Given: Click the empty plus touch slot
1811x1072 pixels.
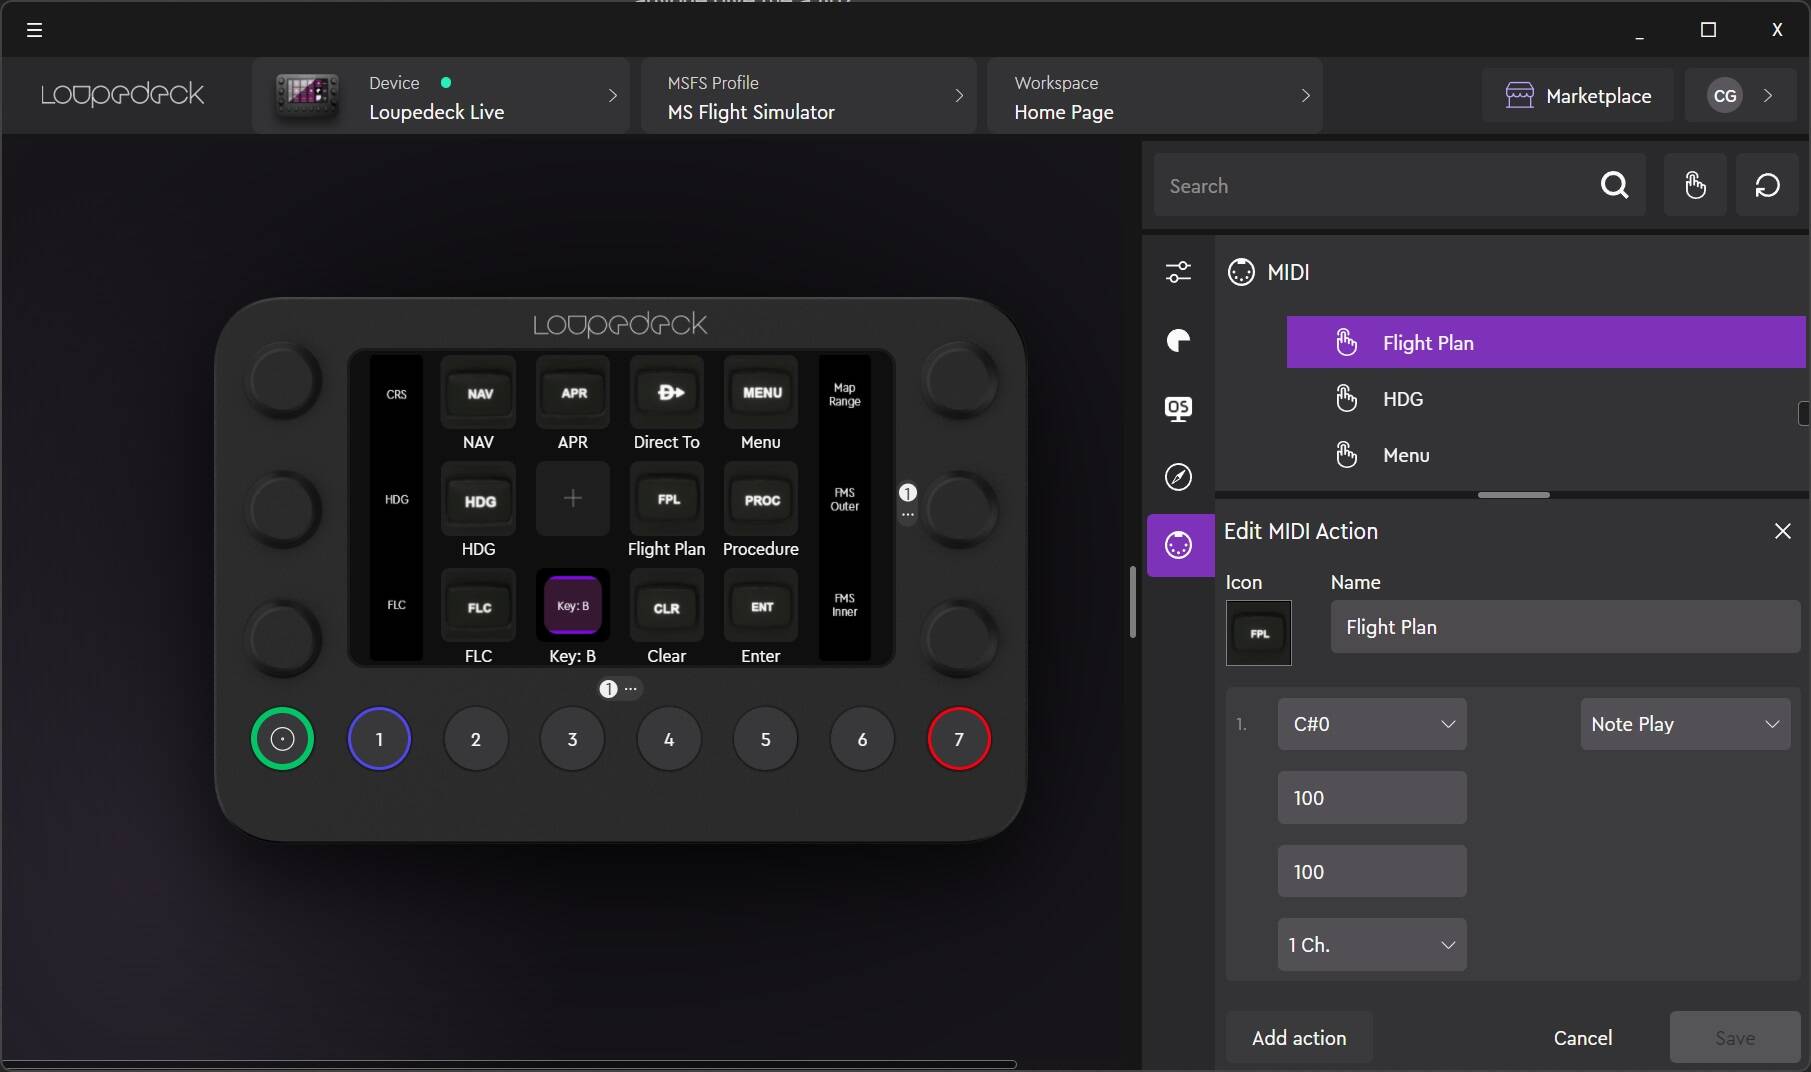Looking at the screenshot, I should (x=573, y=498).
